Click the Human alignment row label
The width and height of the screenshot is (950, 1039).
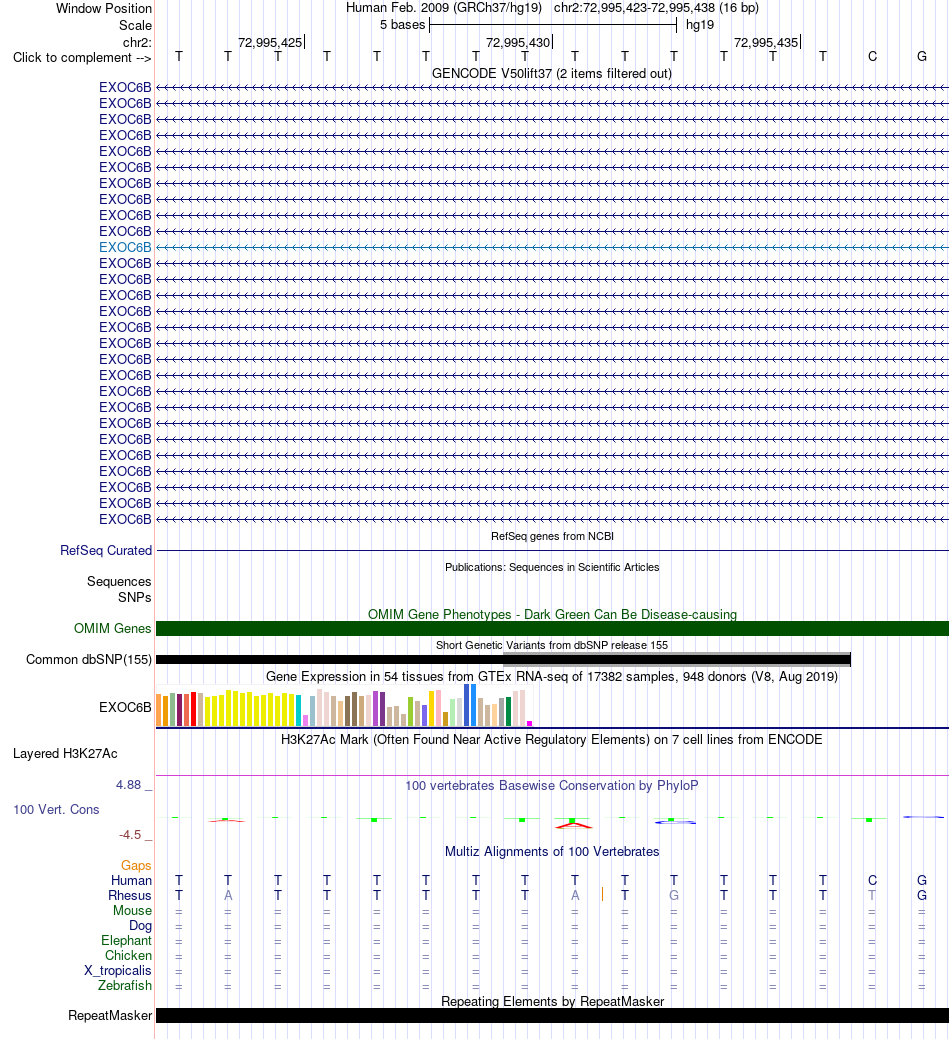131,881
